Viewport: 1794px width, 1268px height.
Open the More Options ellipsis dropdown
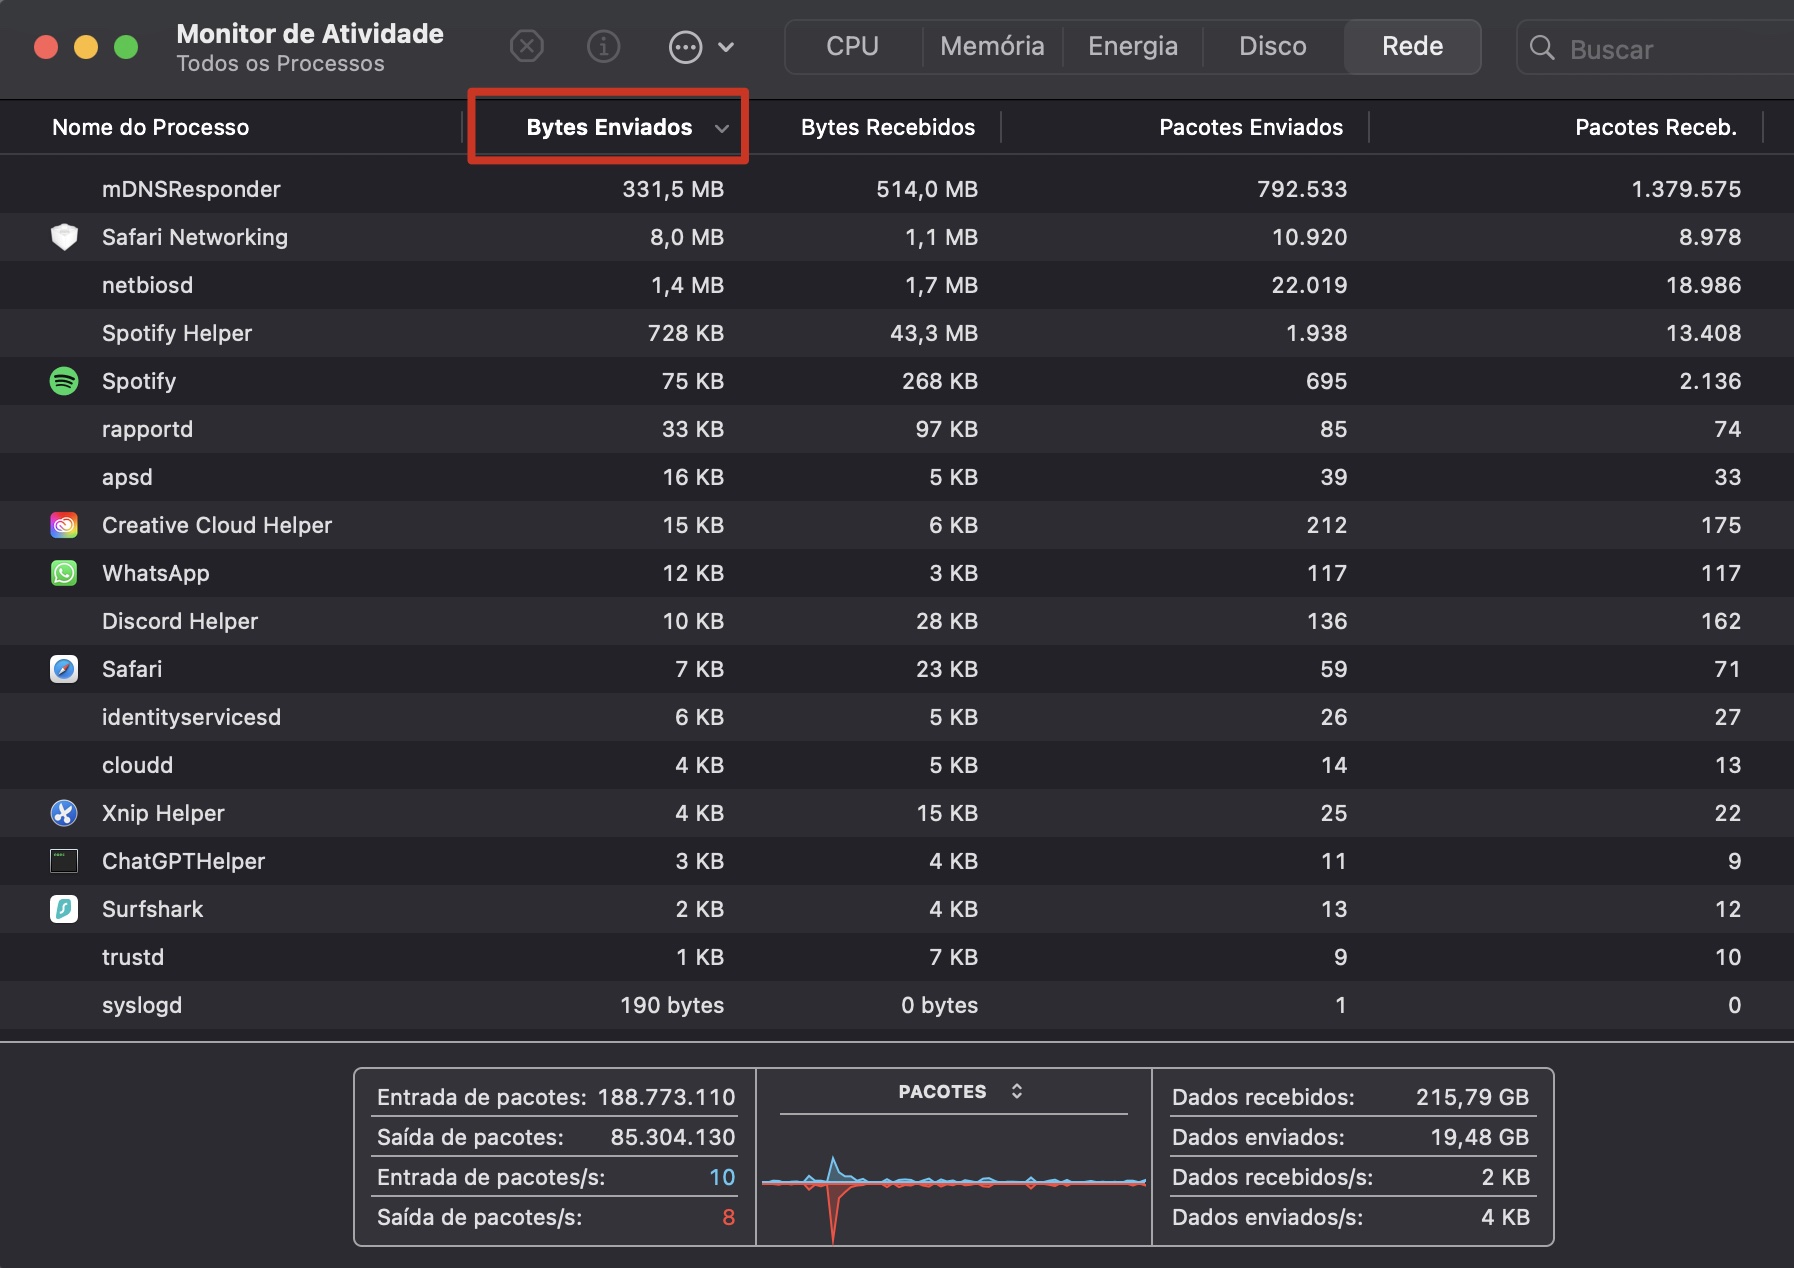pyautogui.click(x=686, y=46)
